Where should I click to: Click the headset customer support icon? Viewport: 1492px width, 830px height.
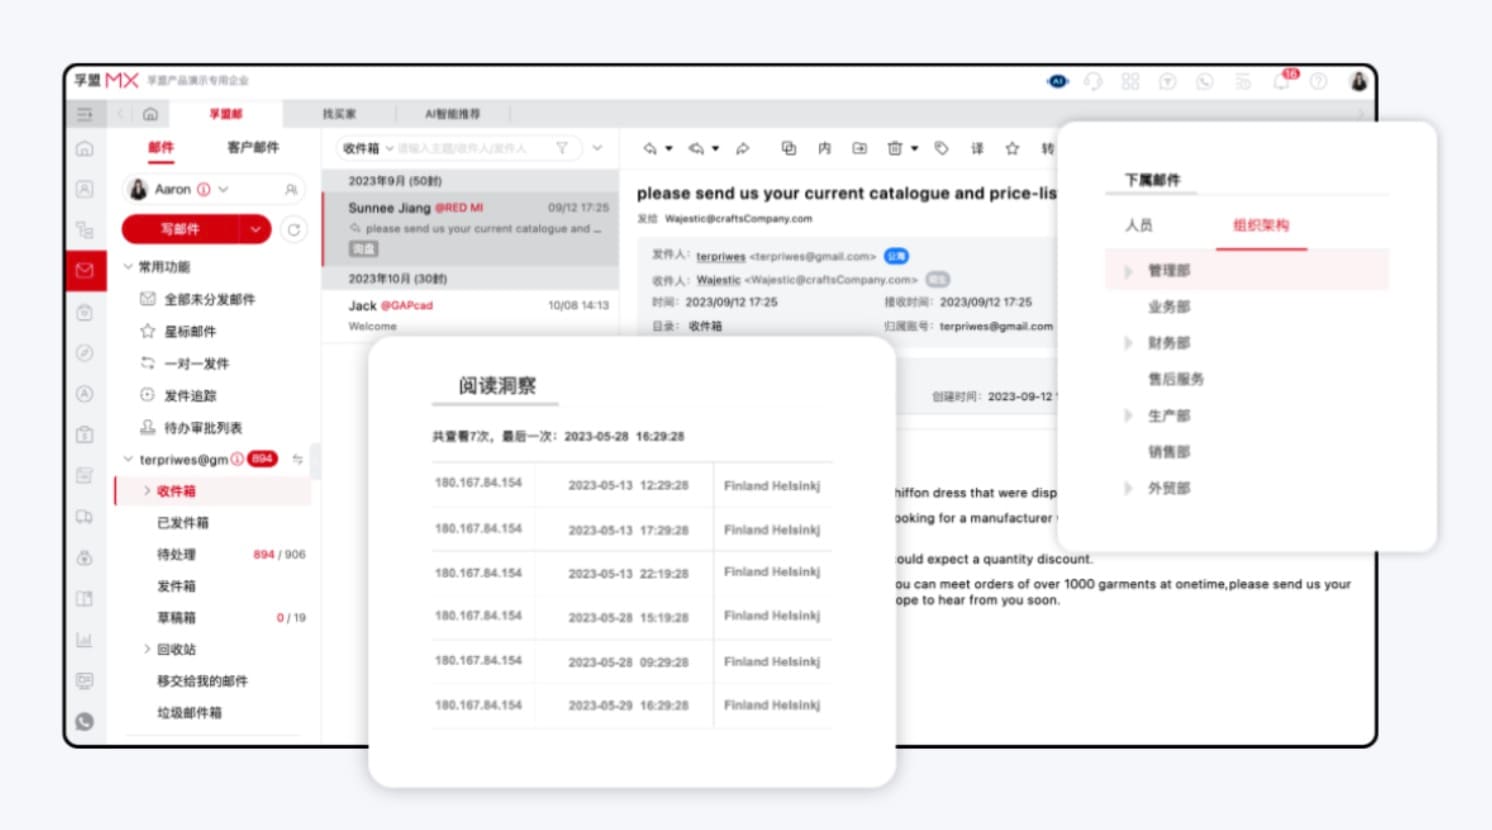pyautogui.click(x=1093, y=82)
